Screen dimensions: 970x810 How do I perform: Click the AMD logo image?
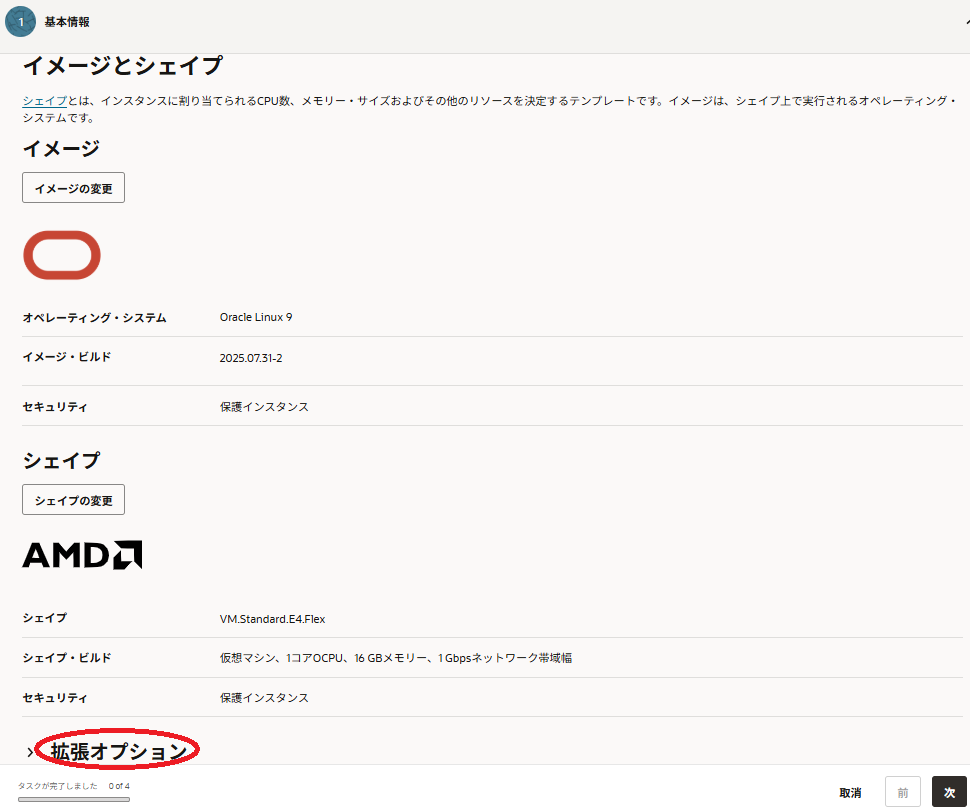pos(82,555)
